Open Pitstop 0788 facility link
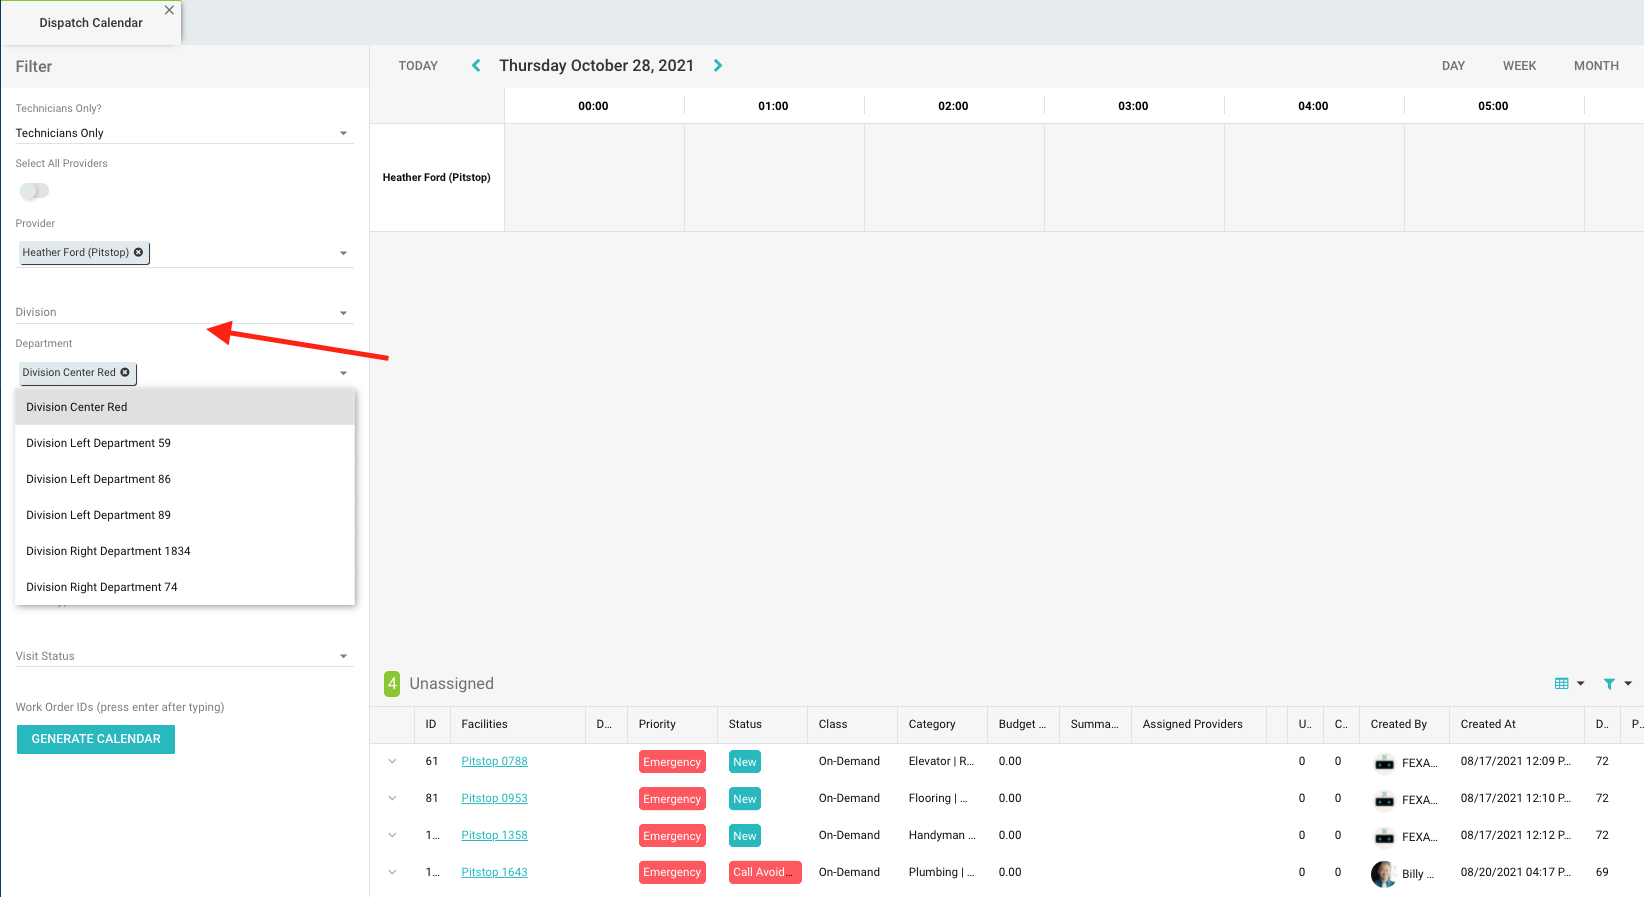Screen dimensions: 1644x897 point(494,762)
